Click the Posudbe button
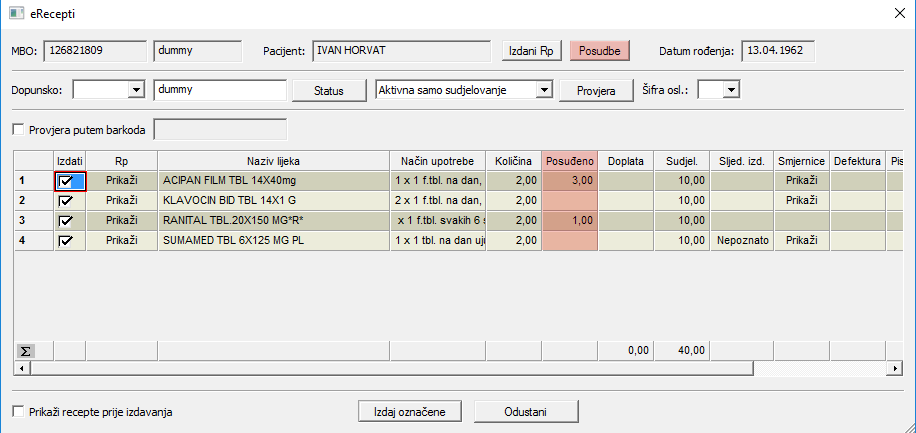The width and height of the screenshot is (916, 433). 599,50
